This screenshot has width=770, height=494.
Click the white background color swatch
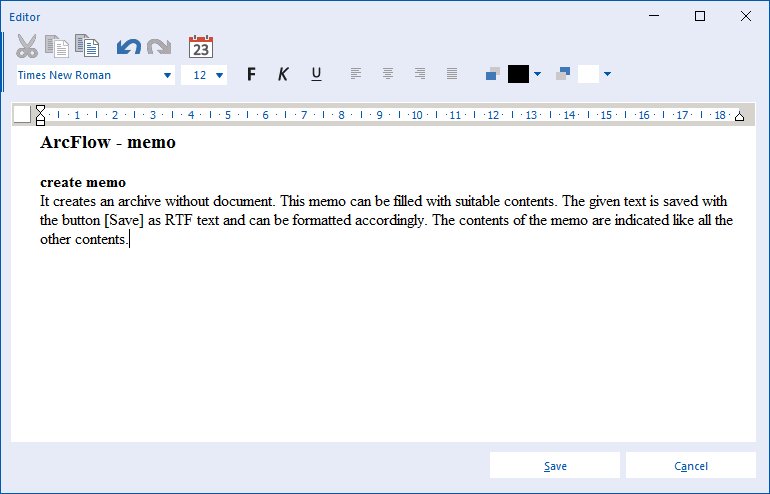tap(588, 74)
